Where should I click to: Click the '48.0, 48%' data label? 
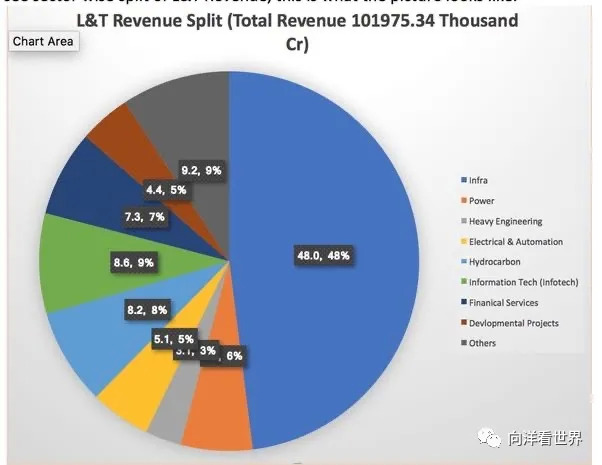click(x=323, y=255)
